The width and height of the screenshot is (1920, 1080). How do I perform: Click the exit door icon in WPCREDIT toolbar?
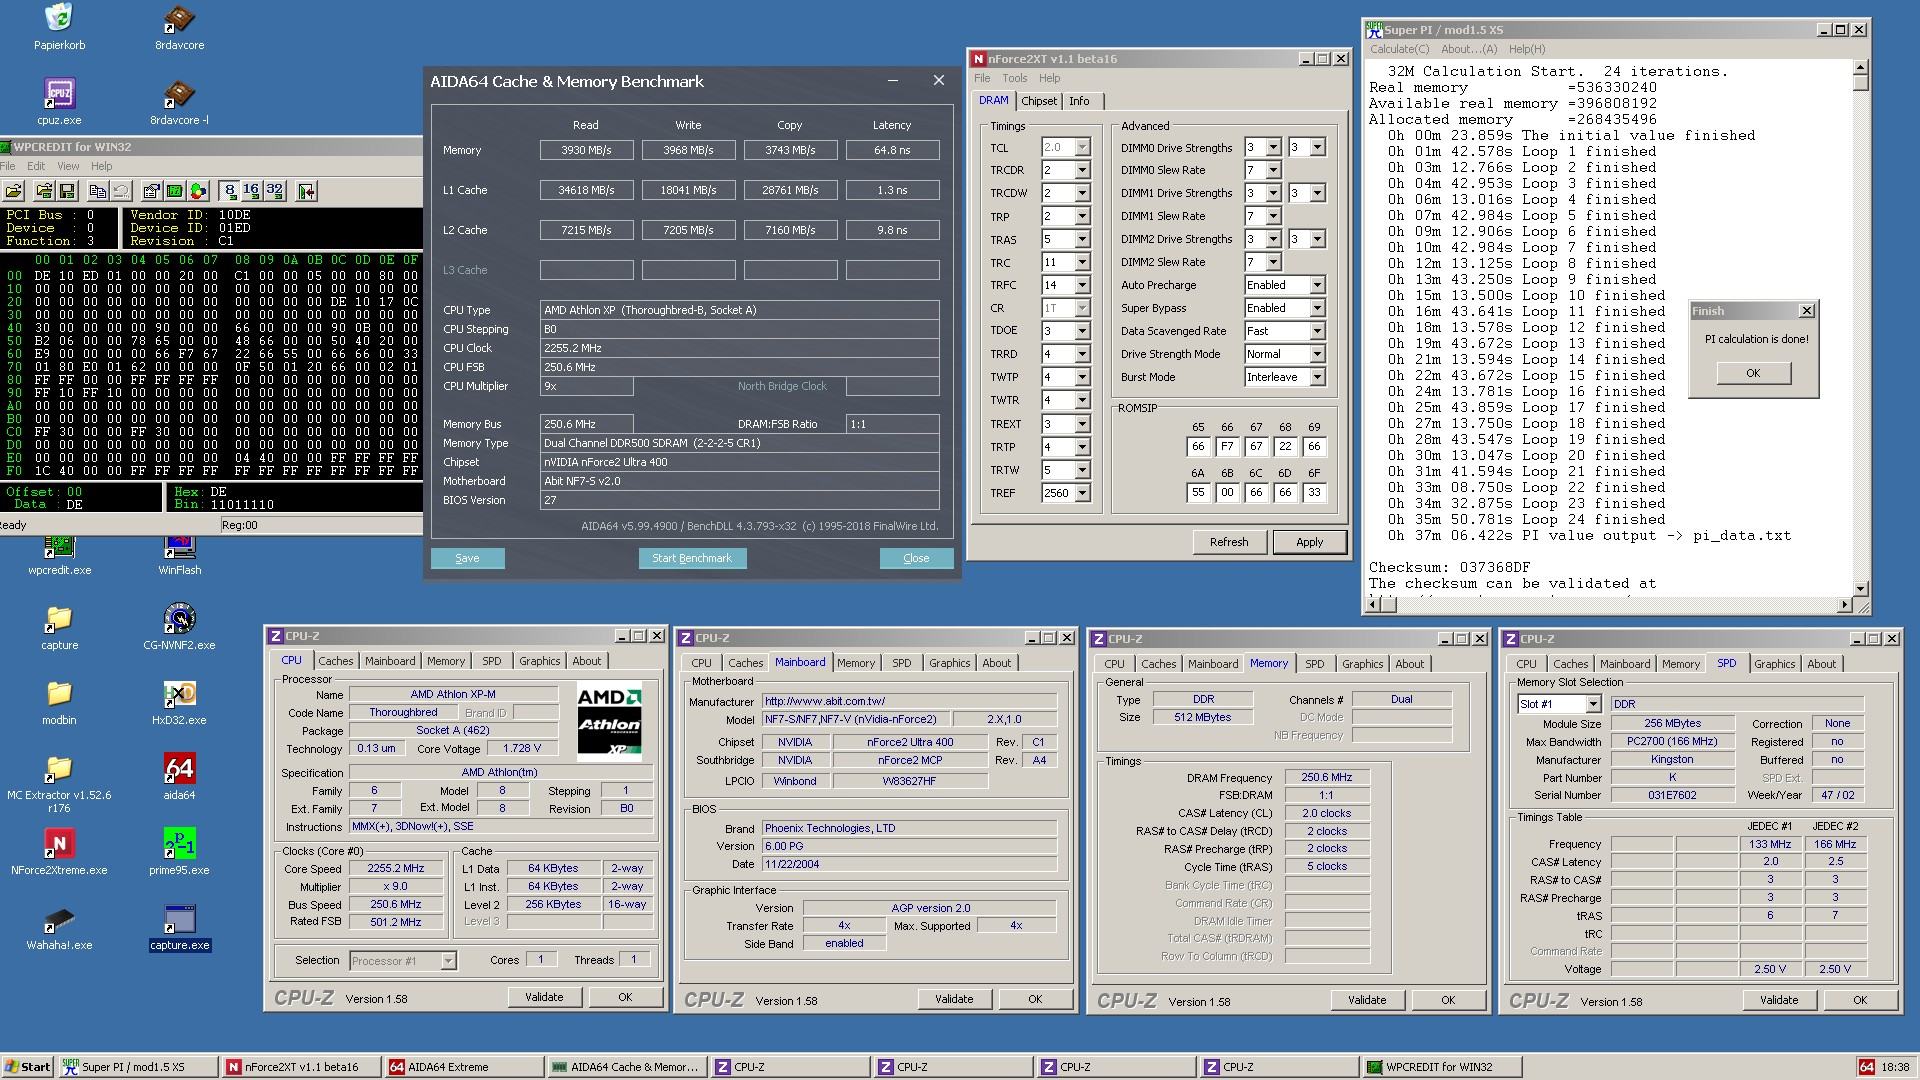(306, 191)
